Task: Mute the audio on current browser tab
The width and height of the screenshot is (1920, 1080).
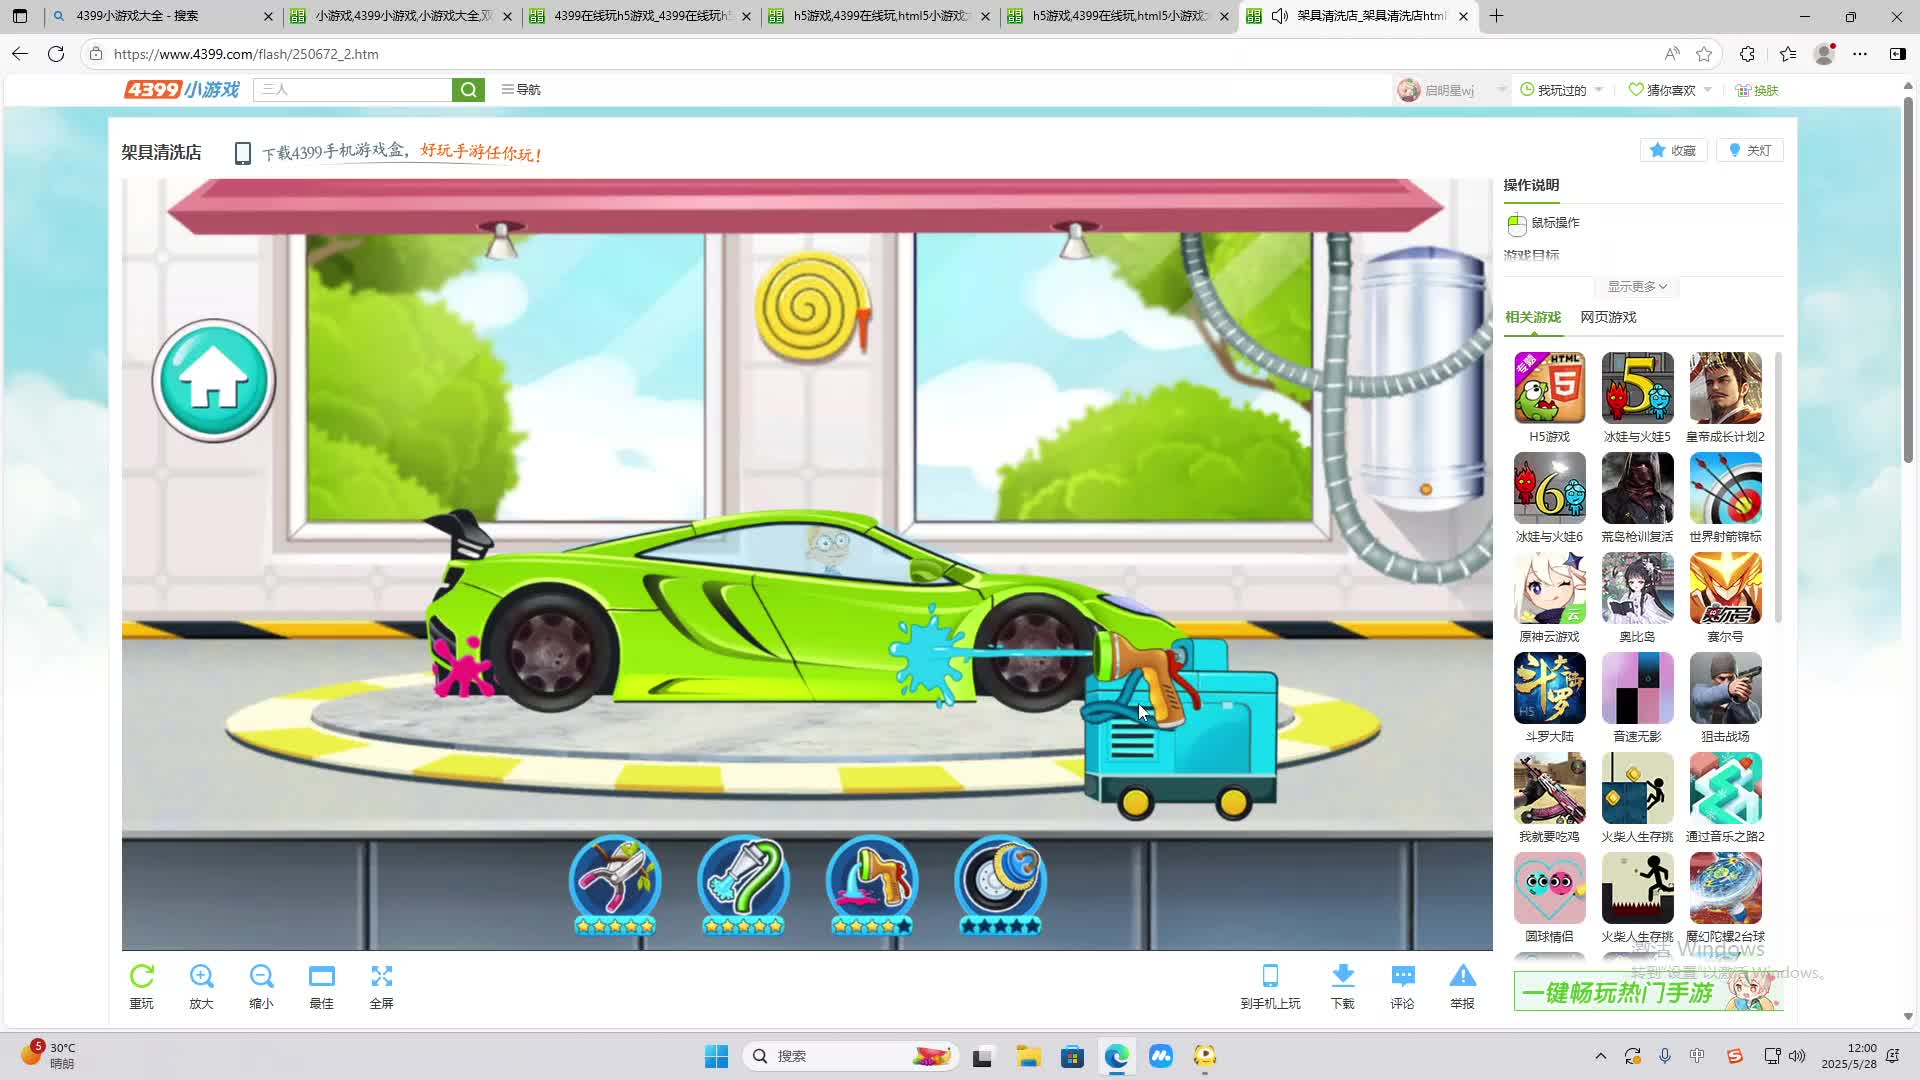Action: point(1280,16)
